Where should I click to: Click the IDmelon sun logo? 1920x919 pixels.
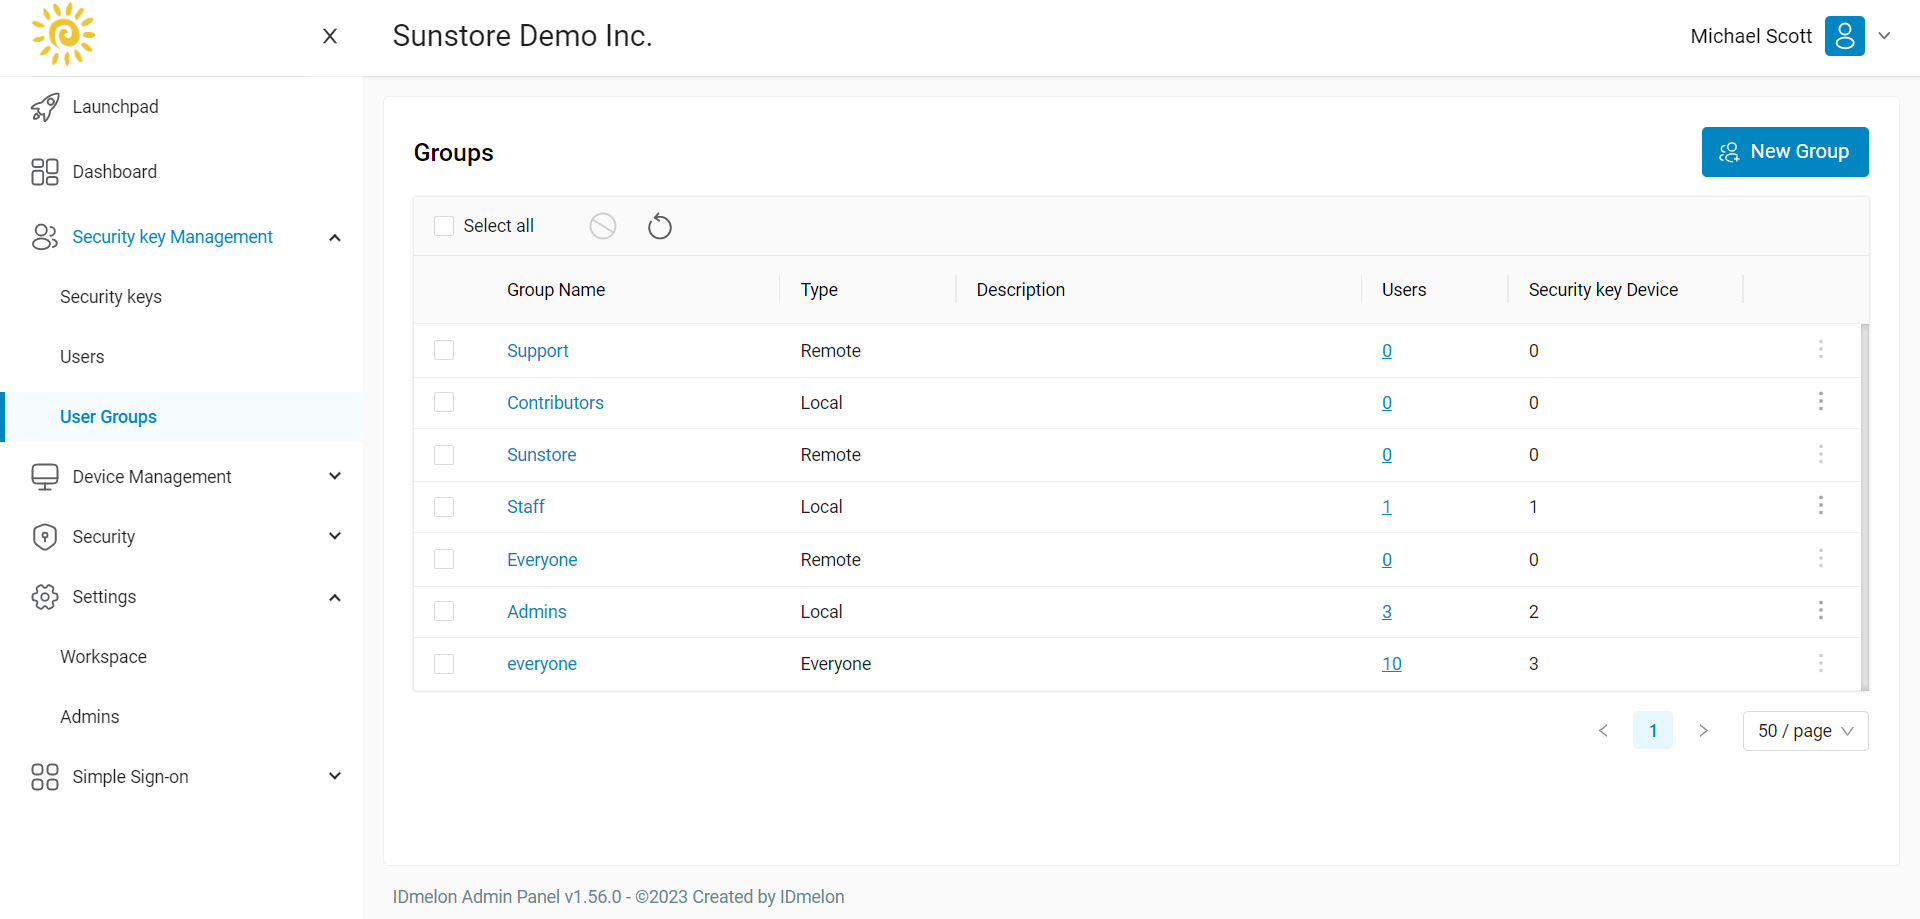coord(64,34)
